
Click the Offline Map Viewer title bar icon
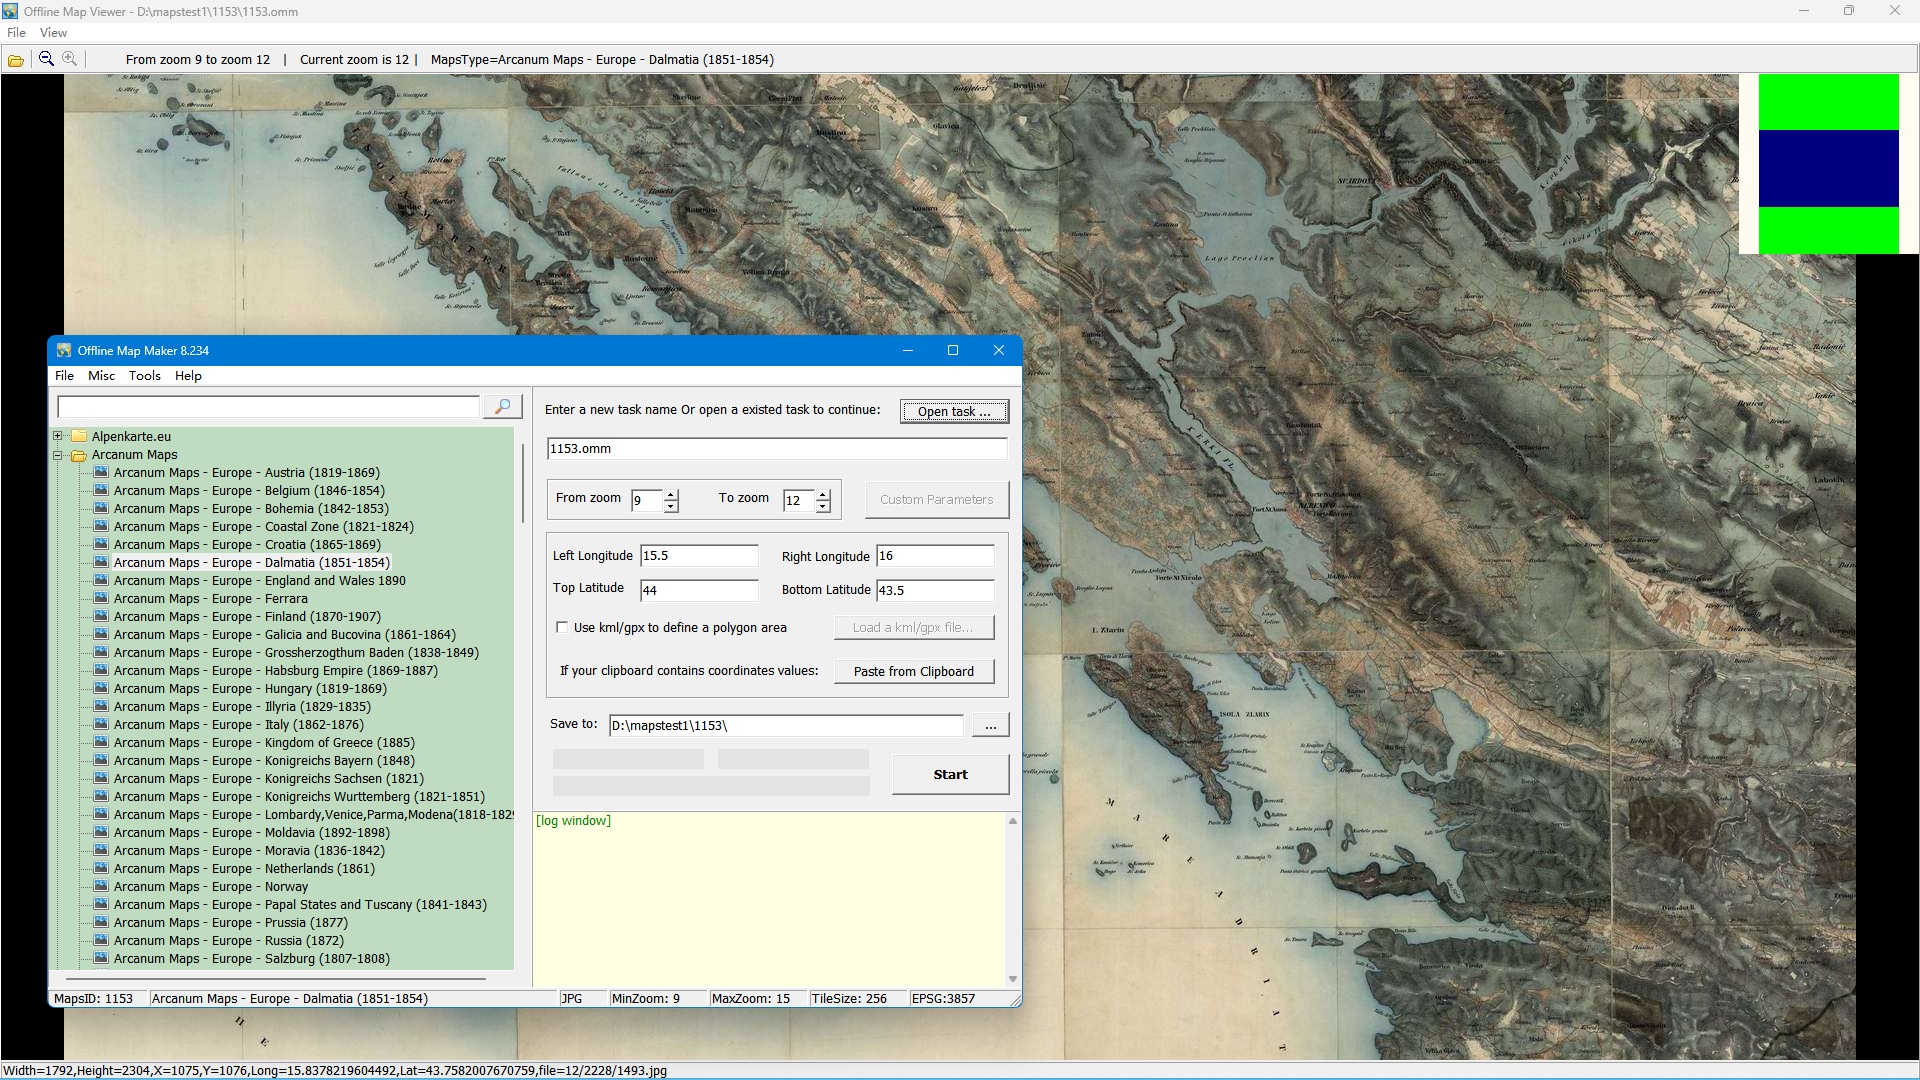click(x=10, y=11)
